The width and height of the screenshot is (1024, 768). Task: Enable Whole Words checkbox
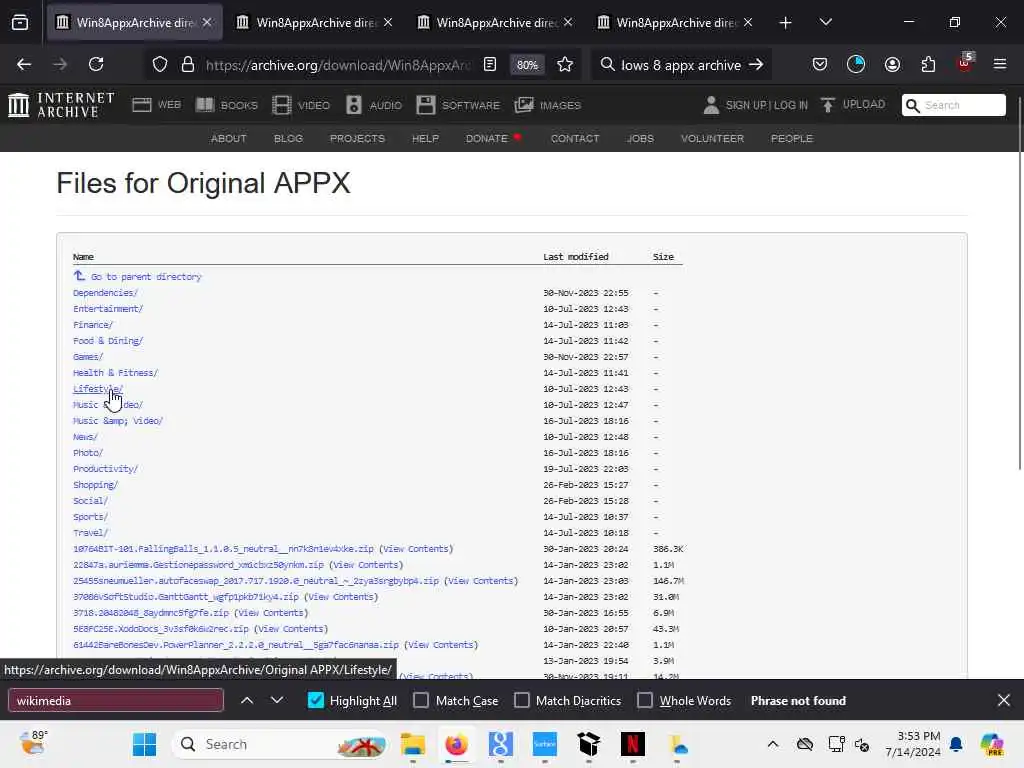point(645,700)
